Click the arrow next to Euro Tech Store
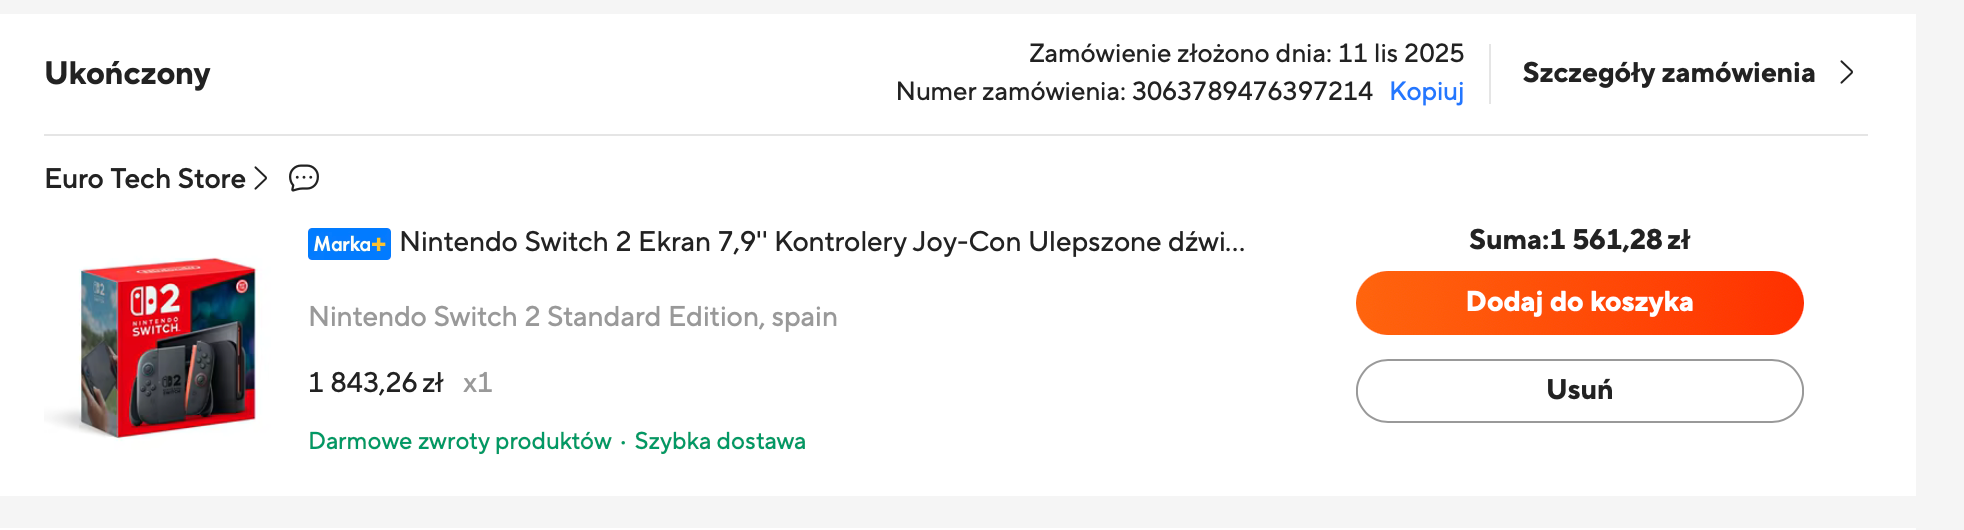Image resolution: width=1964 pixels, height=530 pixels. tap(261, 178)
